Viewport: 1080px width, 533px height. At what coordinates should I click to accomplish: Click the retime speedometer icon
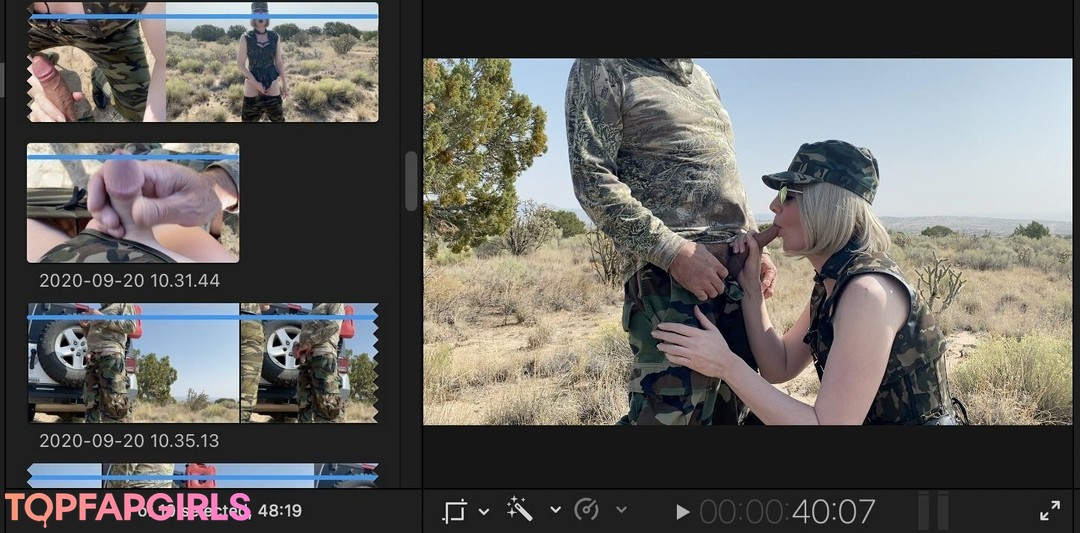(587, 510)
